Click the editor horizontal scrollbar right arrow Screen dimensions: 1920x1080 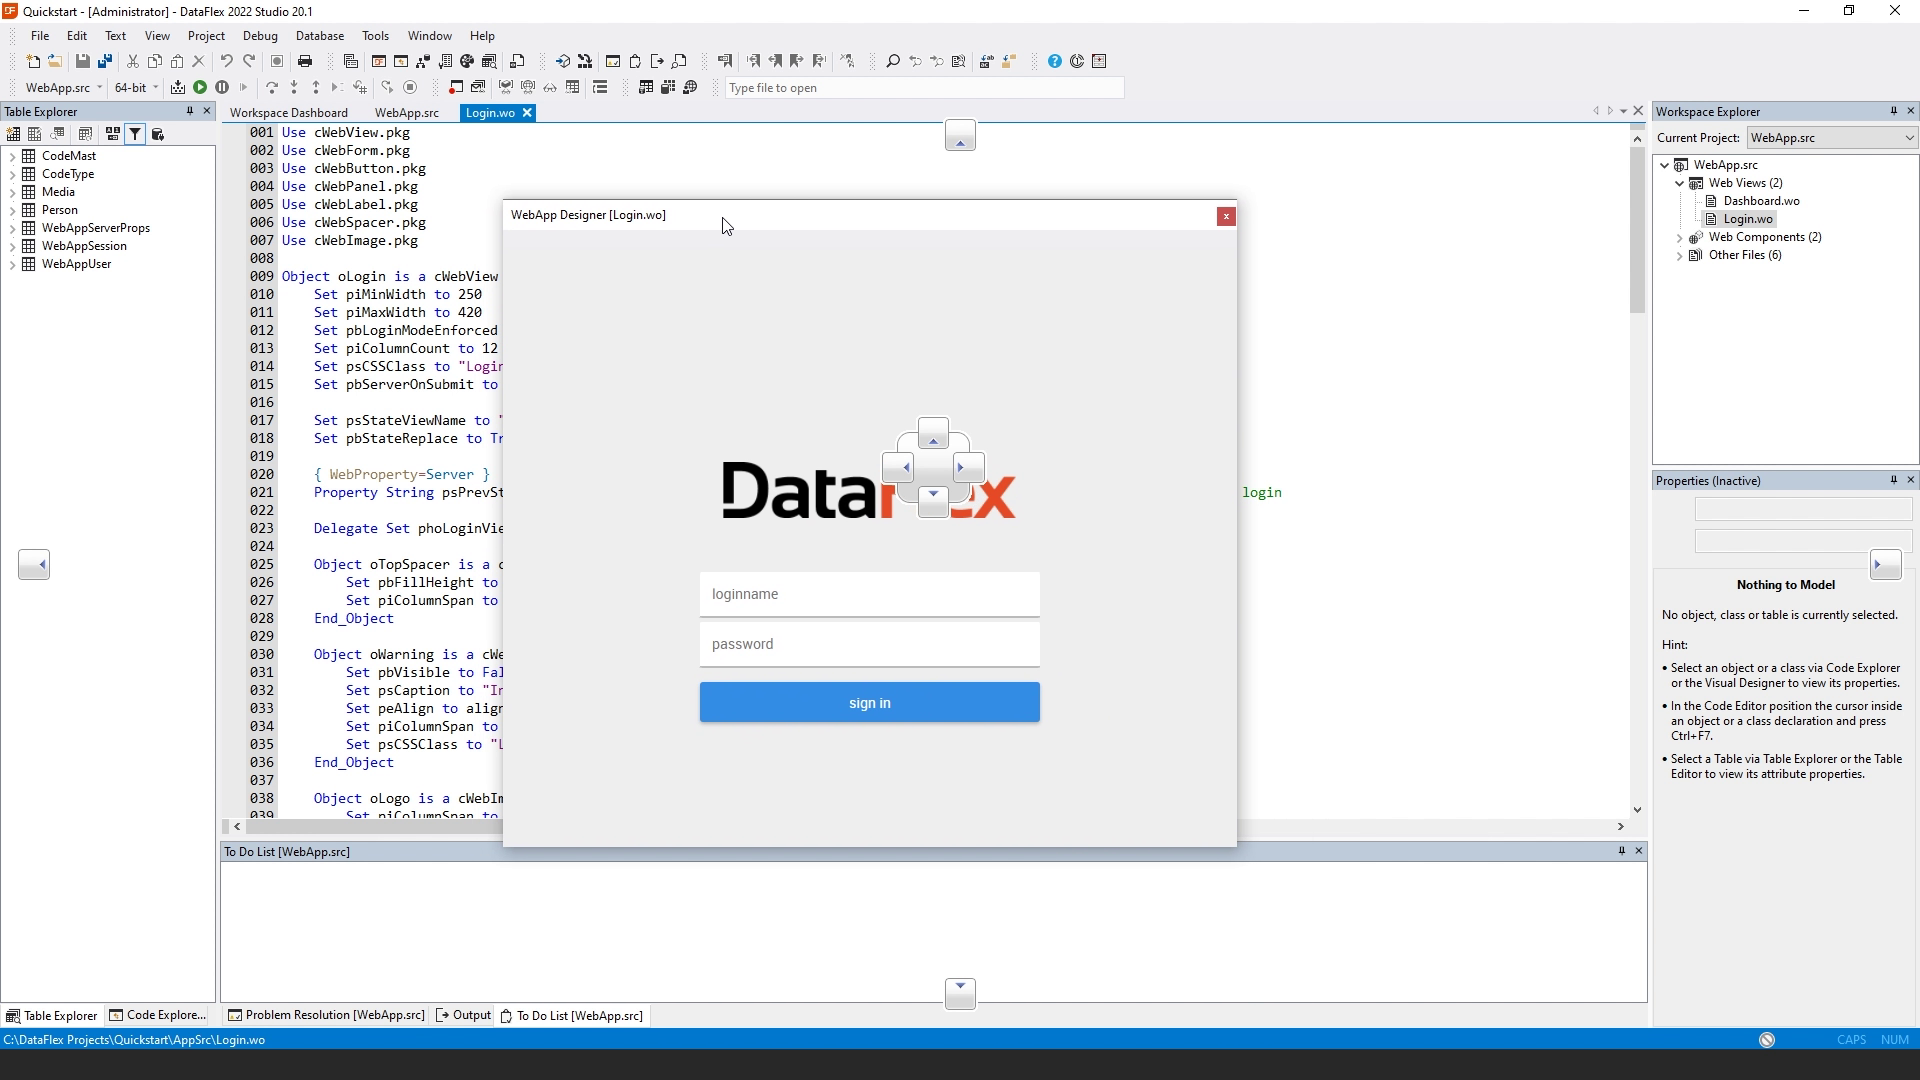(x=1620, y=827)
